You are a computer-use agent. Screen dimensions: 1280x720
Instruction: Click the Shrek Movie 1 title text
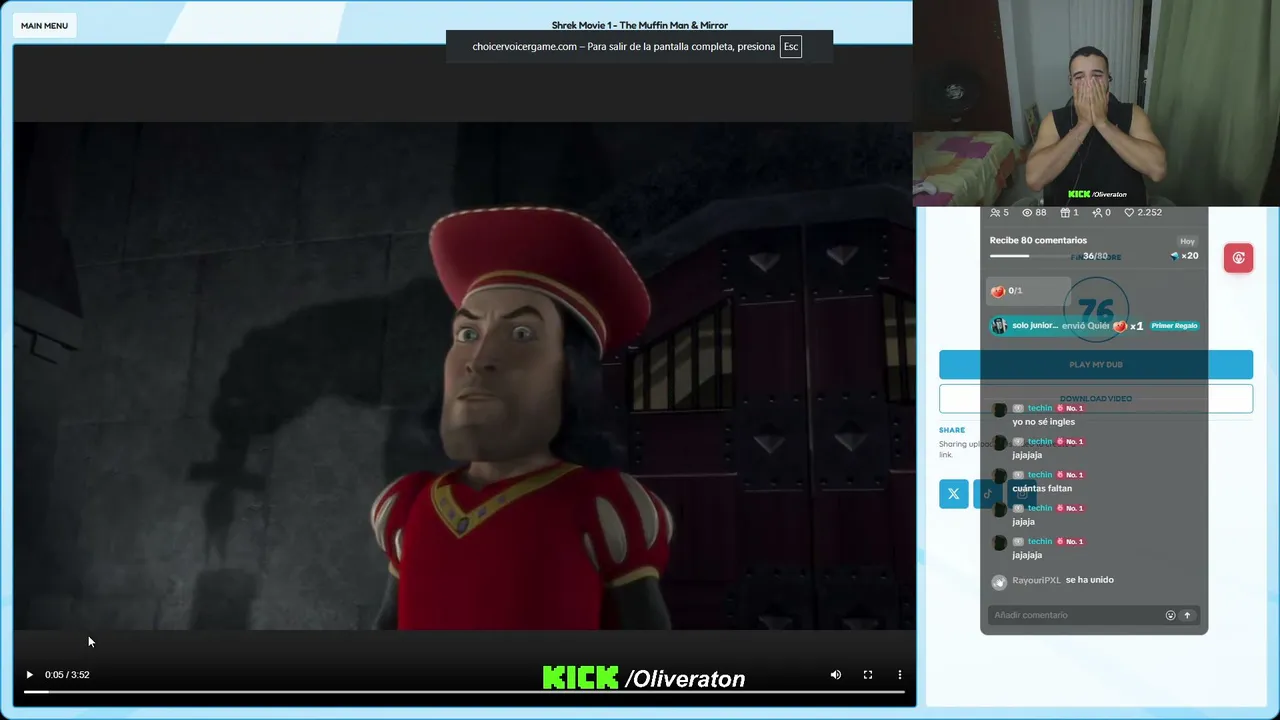[640, 25]
